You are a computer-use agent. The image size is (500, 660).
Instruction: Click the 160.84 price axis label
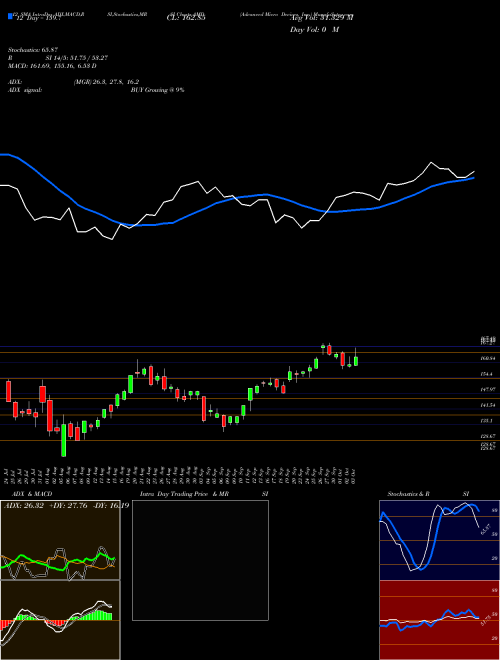487,359
